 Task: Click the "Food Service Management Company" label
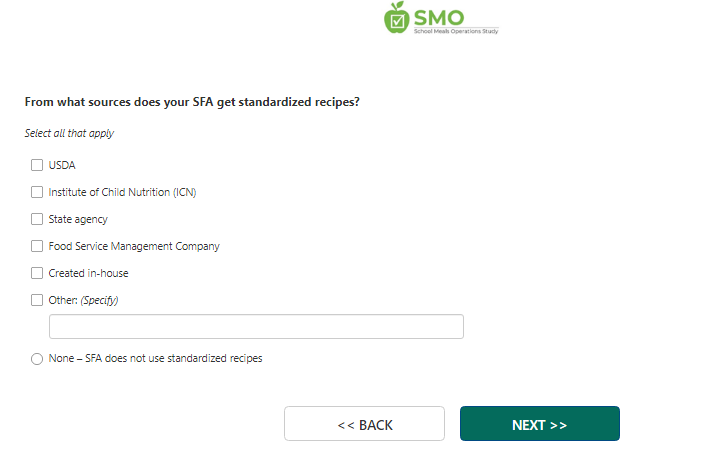point(134,246)
